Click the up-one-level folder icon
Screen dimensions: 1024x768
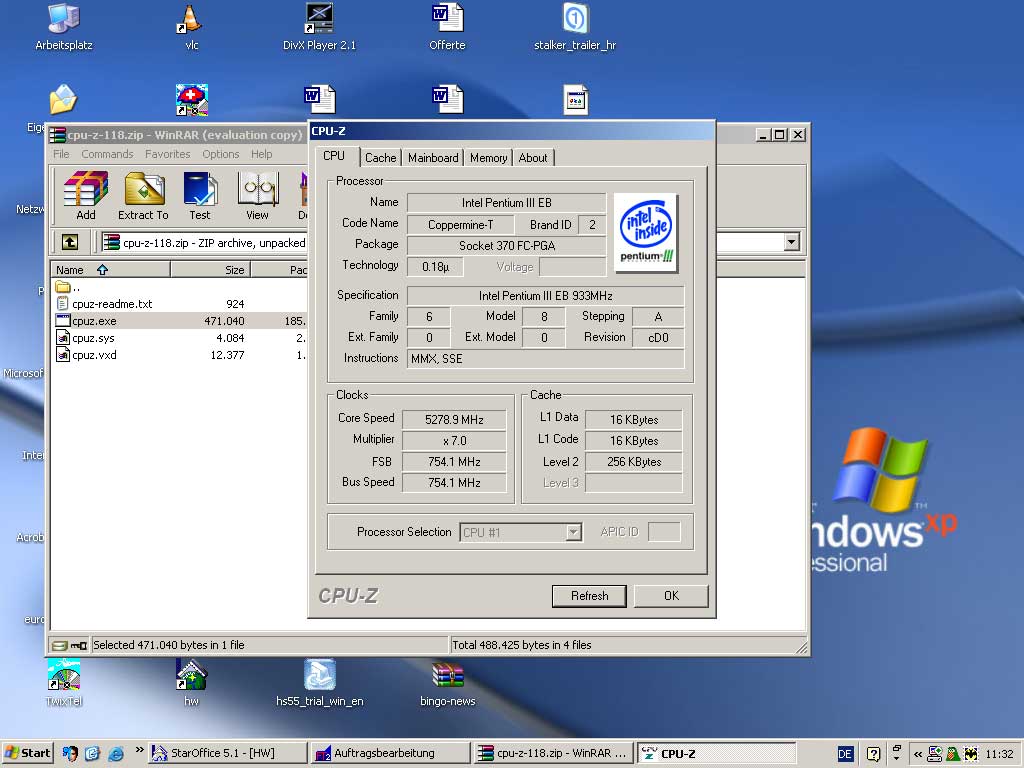(69, 242)
